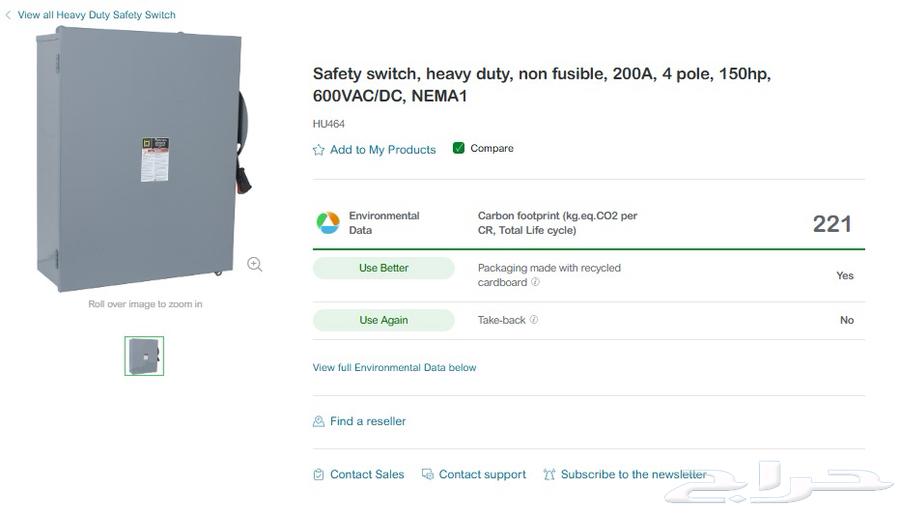This screenshot has height=516, width=900.
Task: Click the newsletter subscribe icon
Action: [549, 475]
